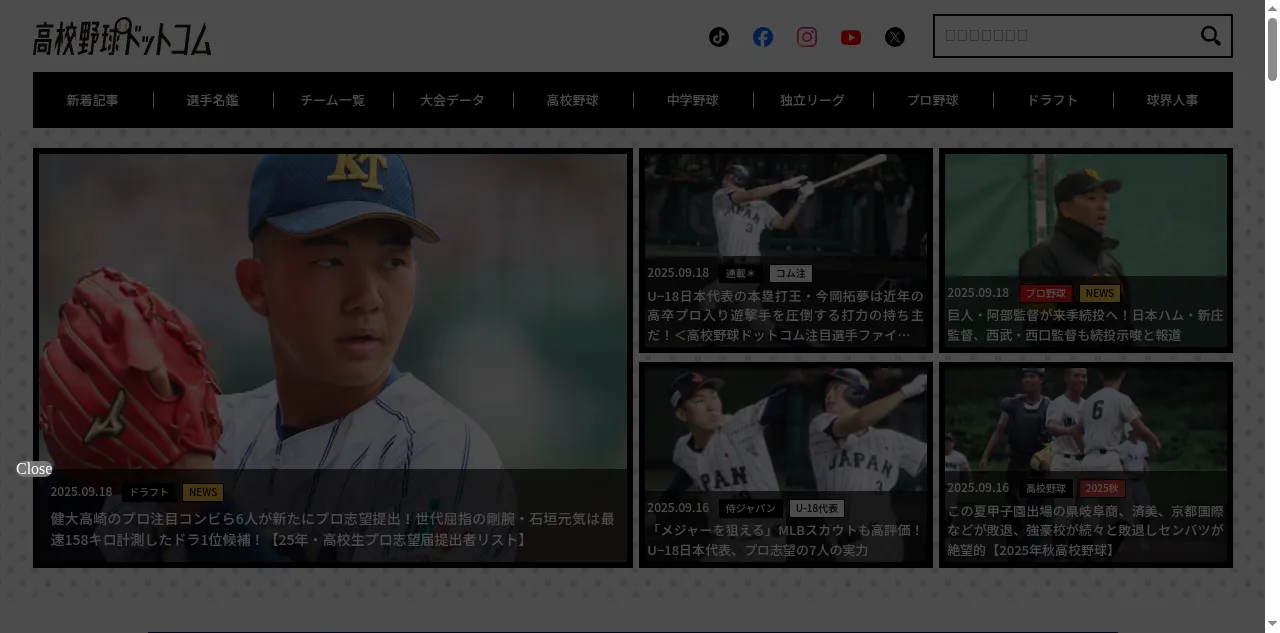Screen dimensions: 1280x633
Task: Click the コム注 tag label
Action: [x=791, y=273]
